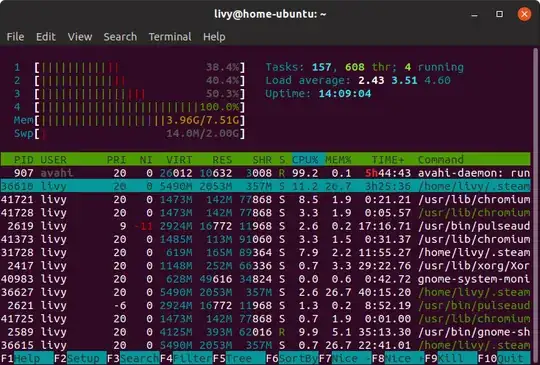Click the window title livy@home-ubuntu
This screenshot has width=540, height=365.
[x=270, y=14]
